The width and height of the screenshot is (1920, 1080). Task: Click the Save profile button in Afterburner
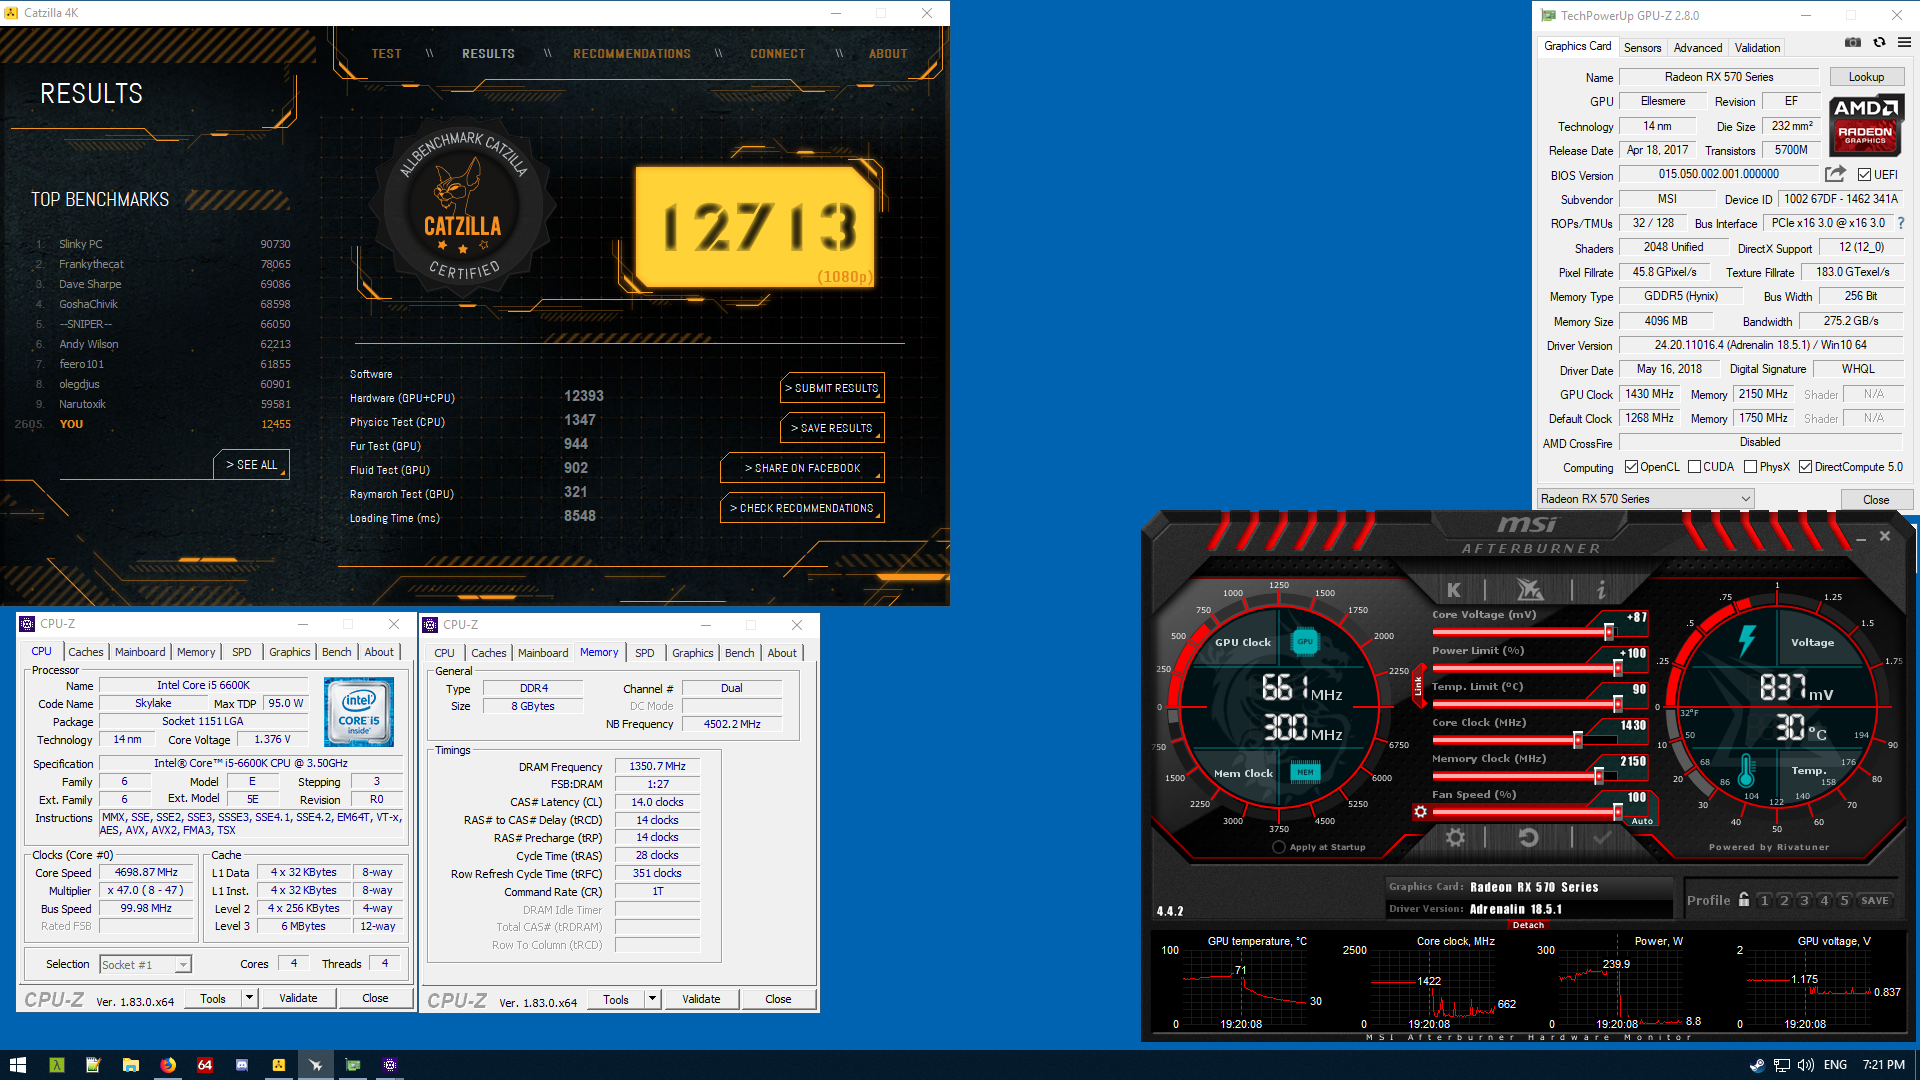point(1875,900)
